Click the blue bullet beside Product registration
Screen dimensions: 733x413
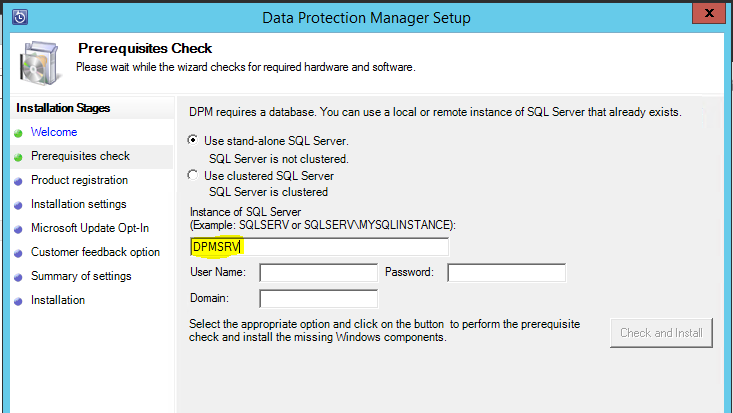(x=18, y=181)
